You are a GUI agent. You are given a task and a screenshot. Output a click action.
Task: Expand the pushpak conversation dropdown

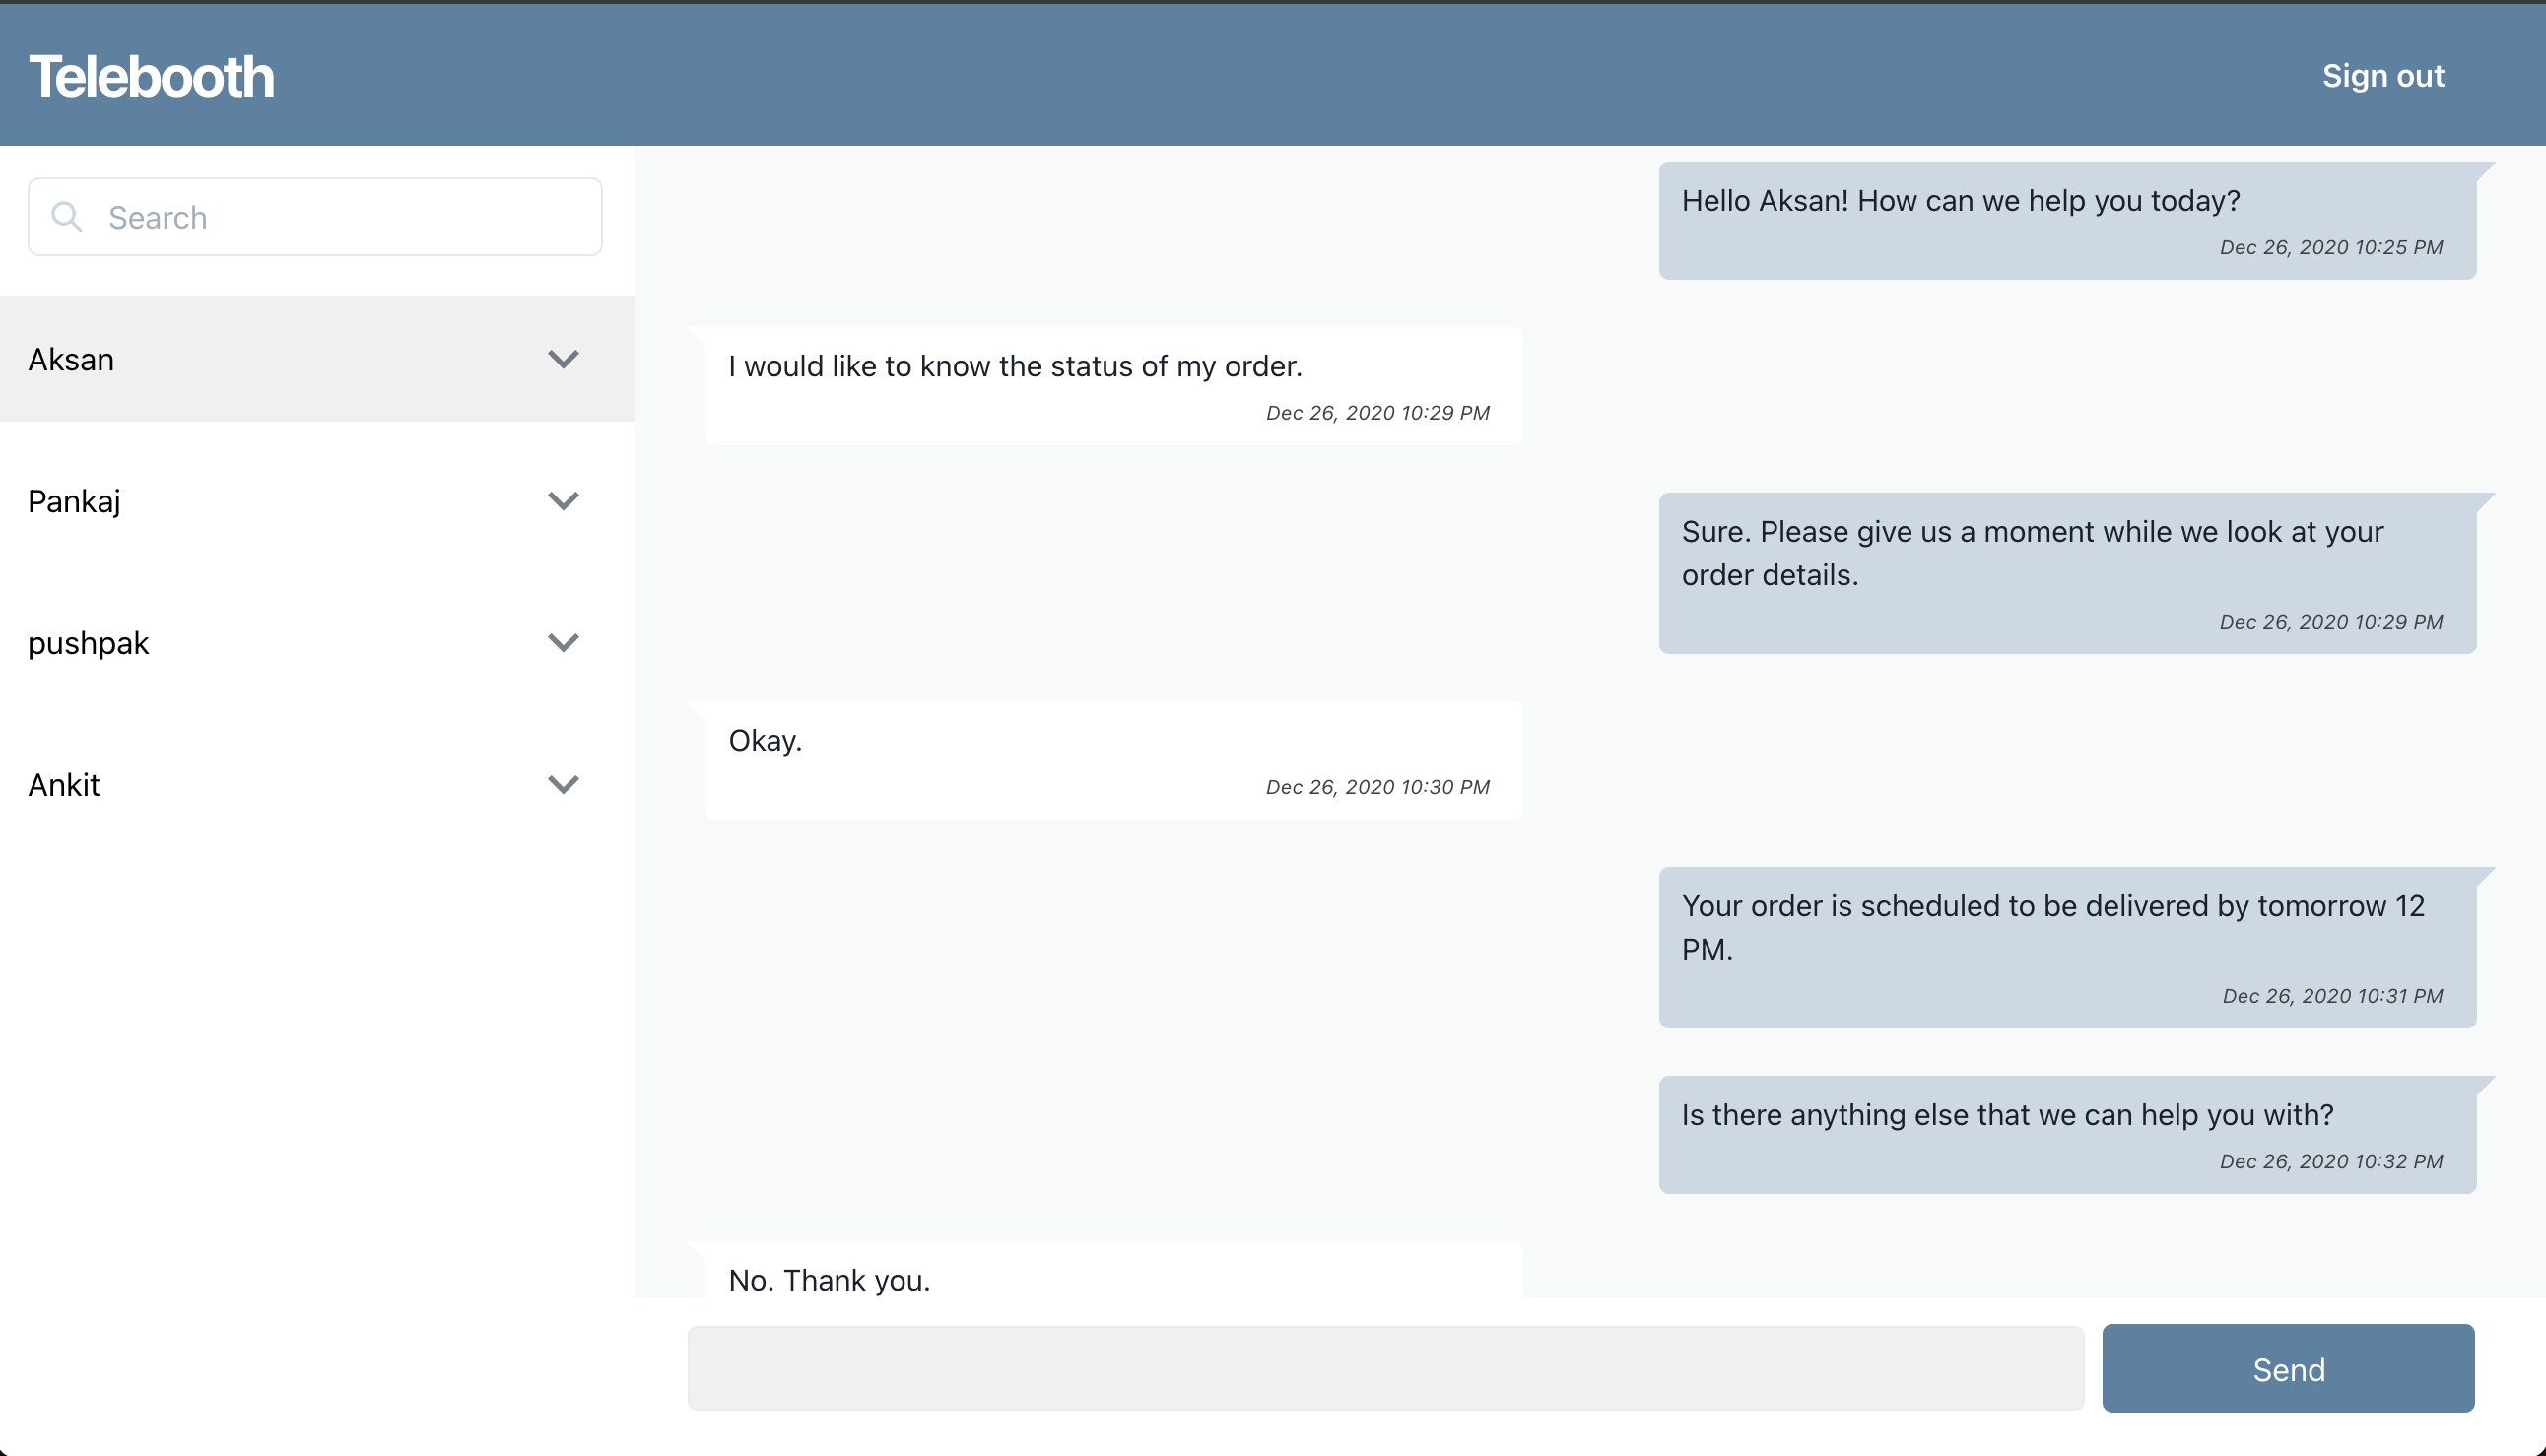563,643
